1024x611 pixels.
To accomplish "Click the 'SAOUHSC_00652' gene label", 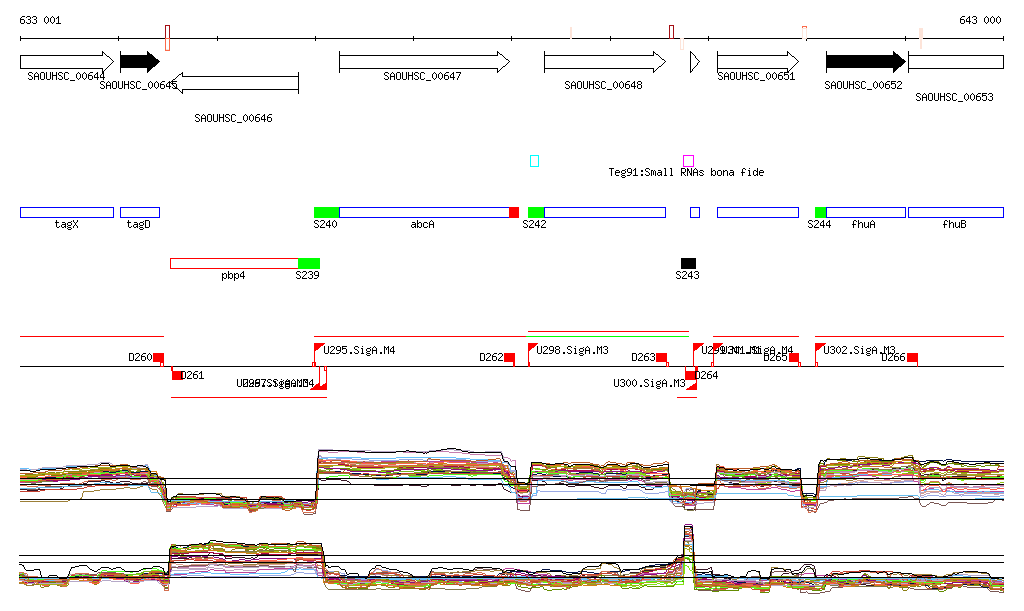I will pyautogui.click(x=863, y=86).
